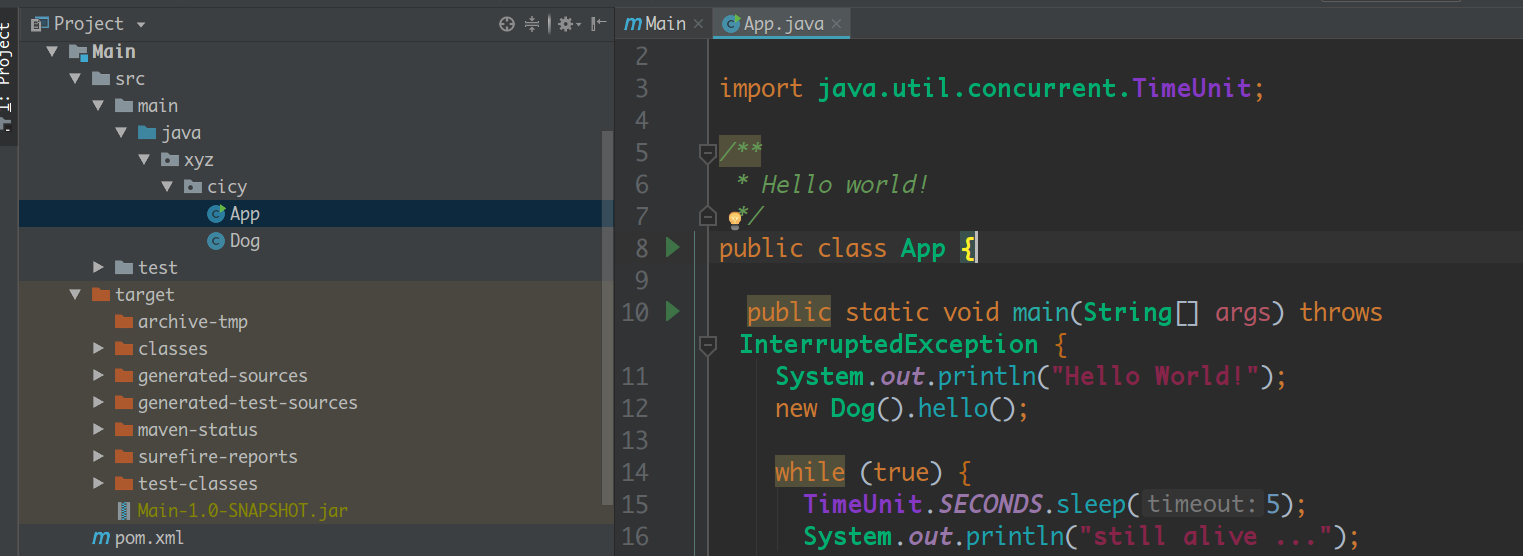Click the Project panel vertical scrollbar
The image size is (1523, 556).
(x=607, y=317)
